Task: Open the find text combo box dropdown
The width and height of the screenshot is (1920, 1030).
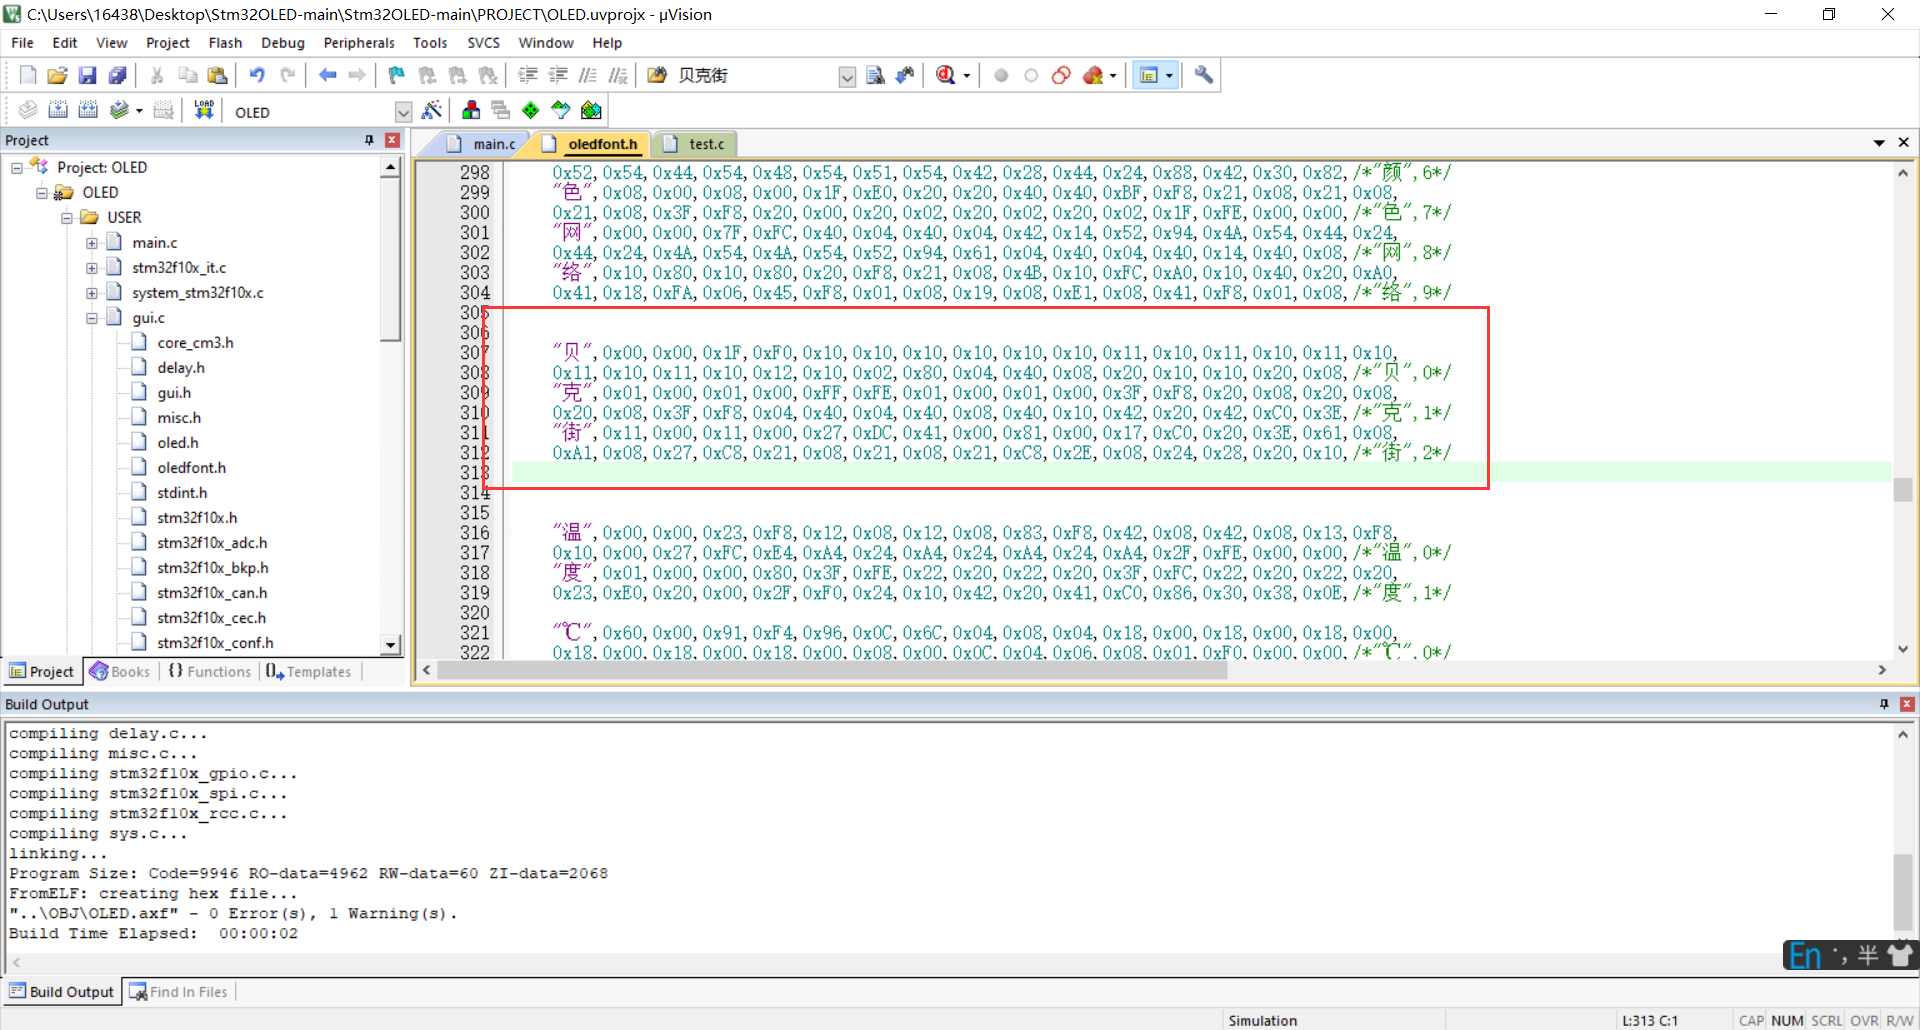Action: click(847, 76)
